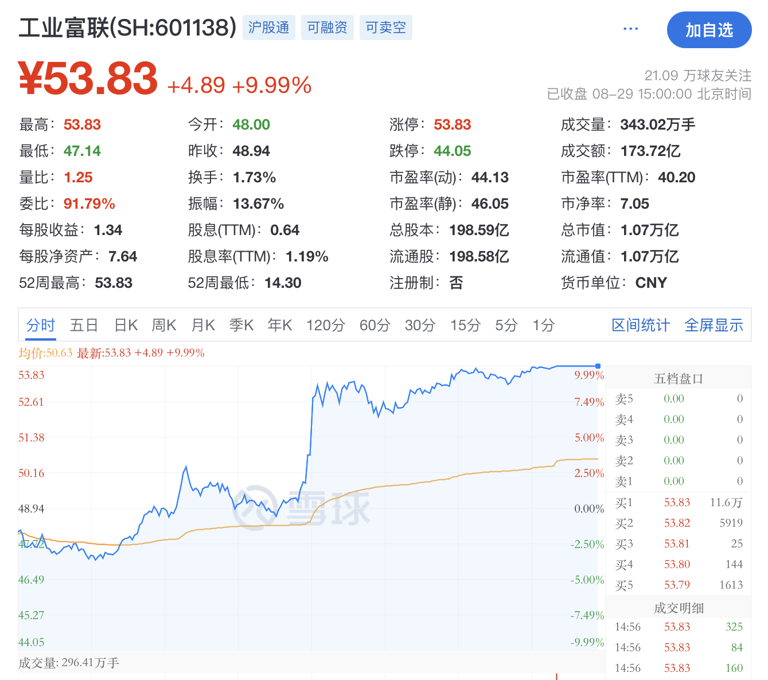
Task: Click the 可融资 tag
Action: click(x=327, y=27)
